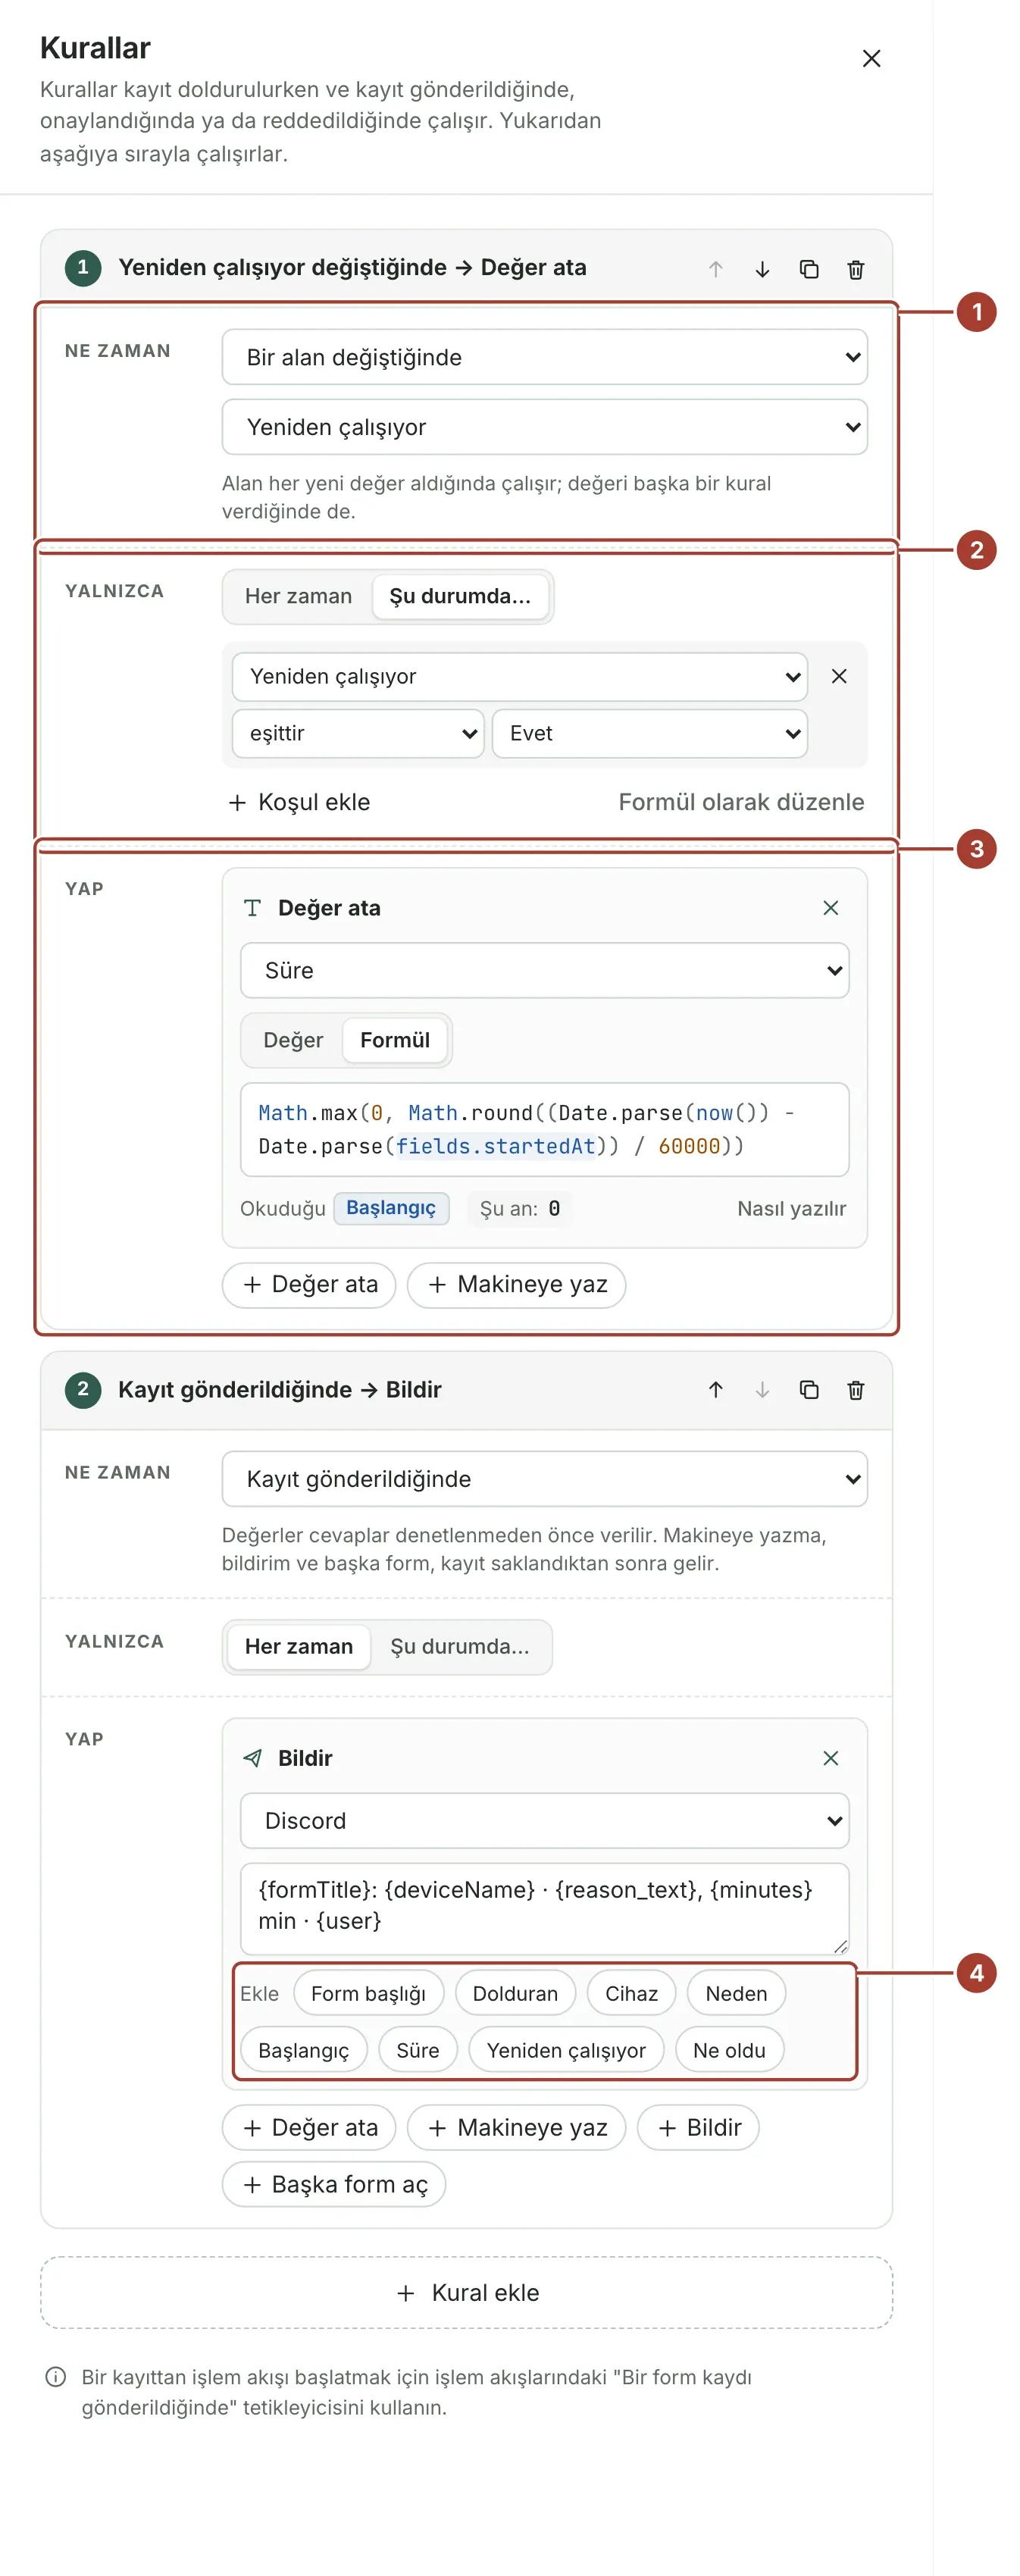The height and width of the screenshot is (2576, 1020).
Task: Select 'Her zaman' in rule 1
Action: 298,596
